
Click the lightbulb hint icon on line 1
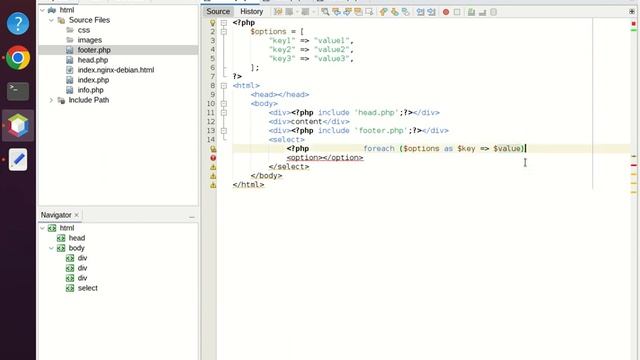coord(213,23)
